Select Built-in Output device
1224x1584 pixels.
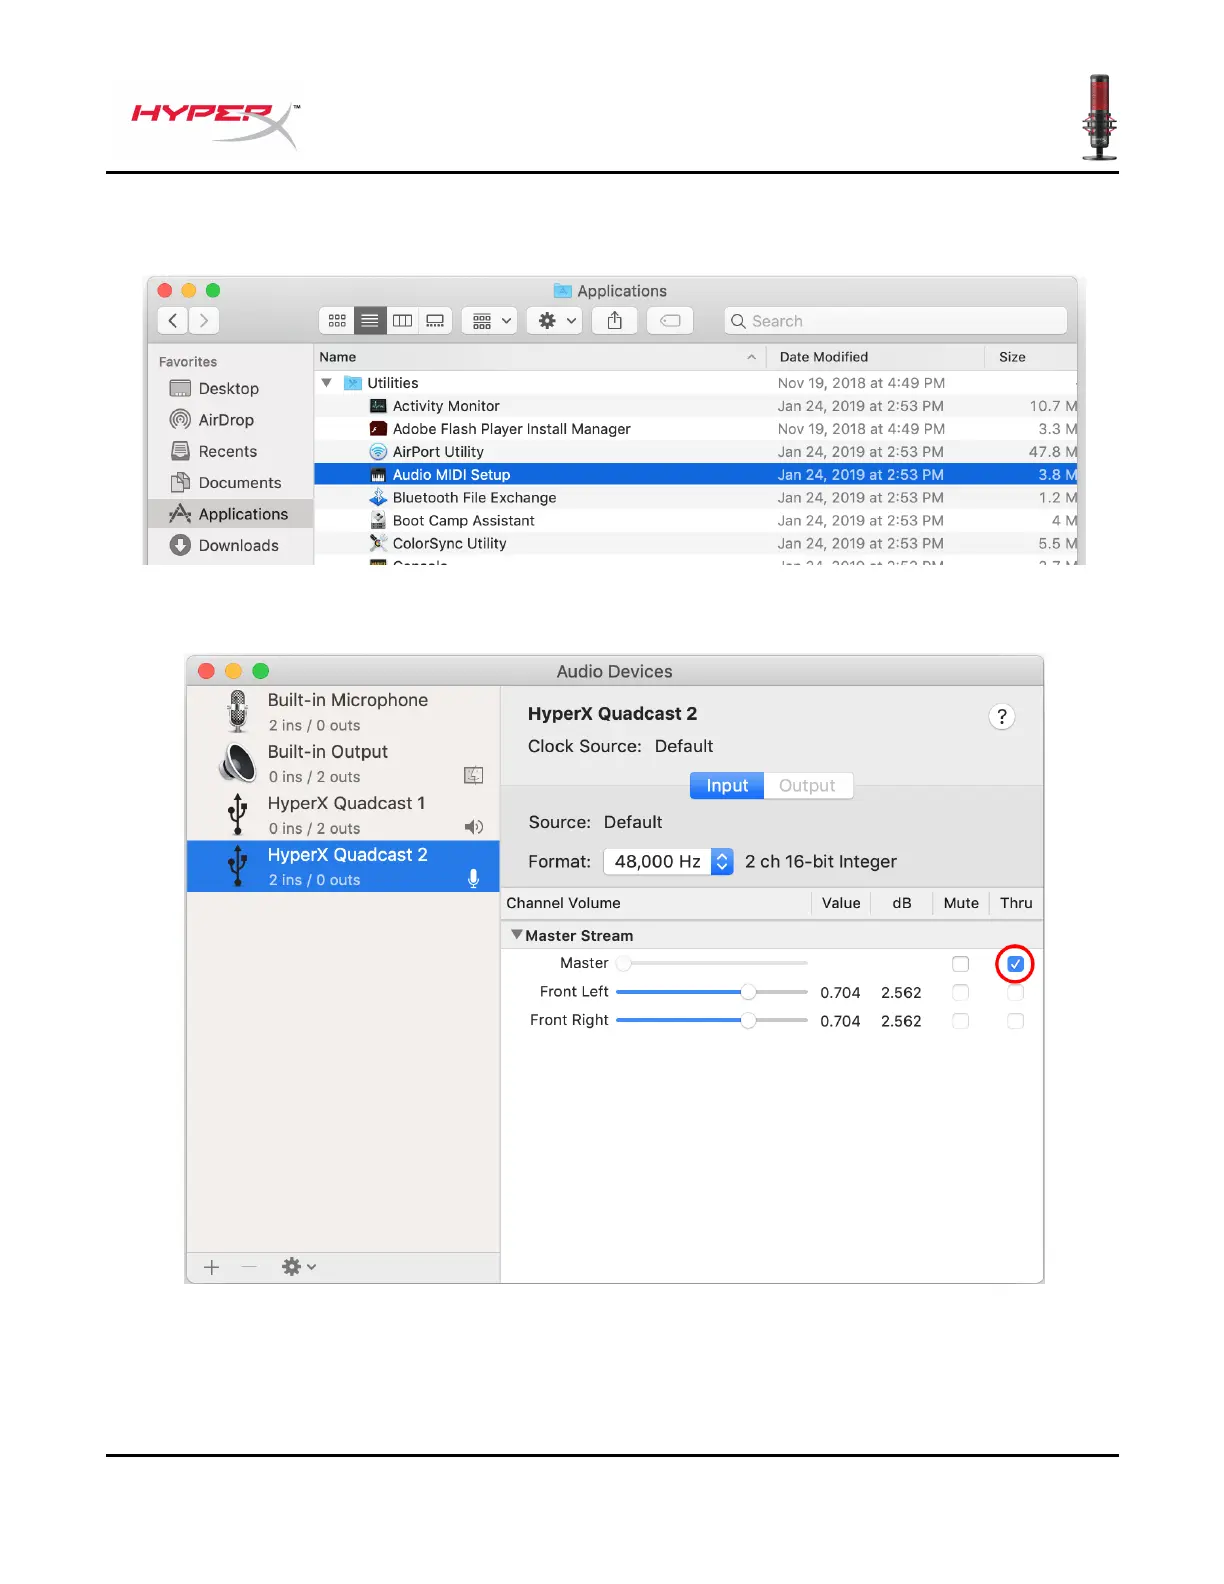point(343,763)
